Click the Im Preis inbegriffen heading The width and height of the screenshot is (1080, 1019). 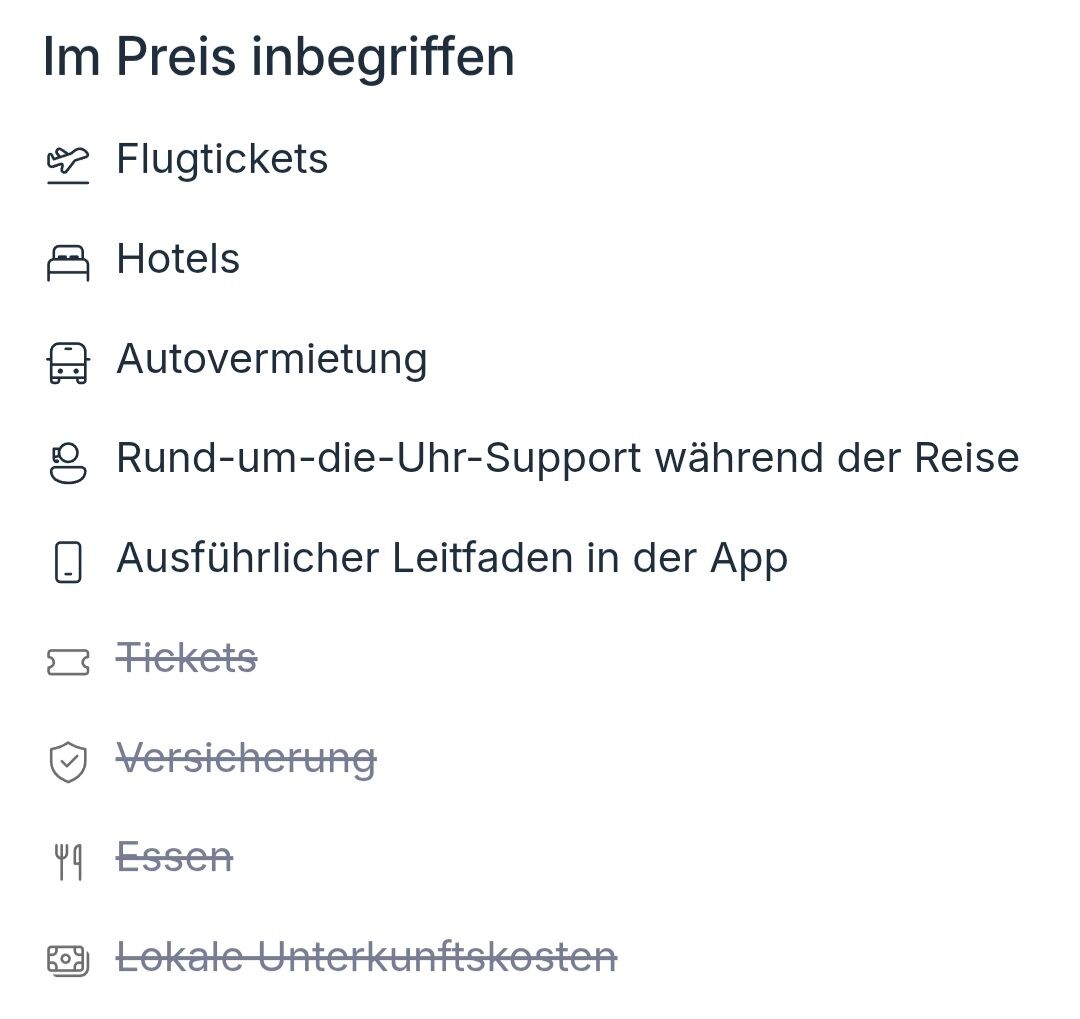coord(279,57)
